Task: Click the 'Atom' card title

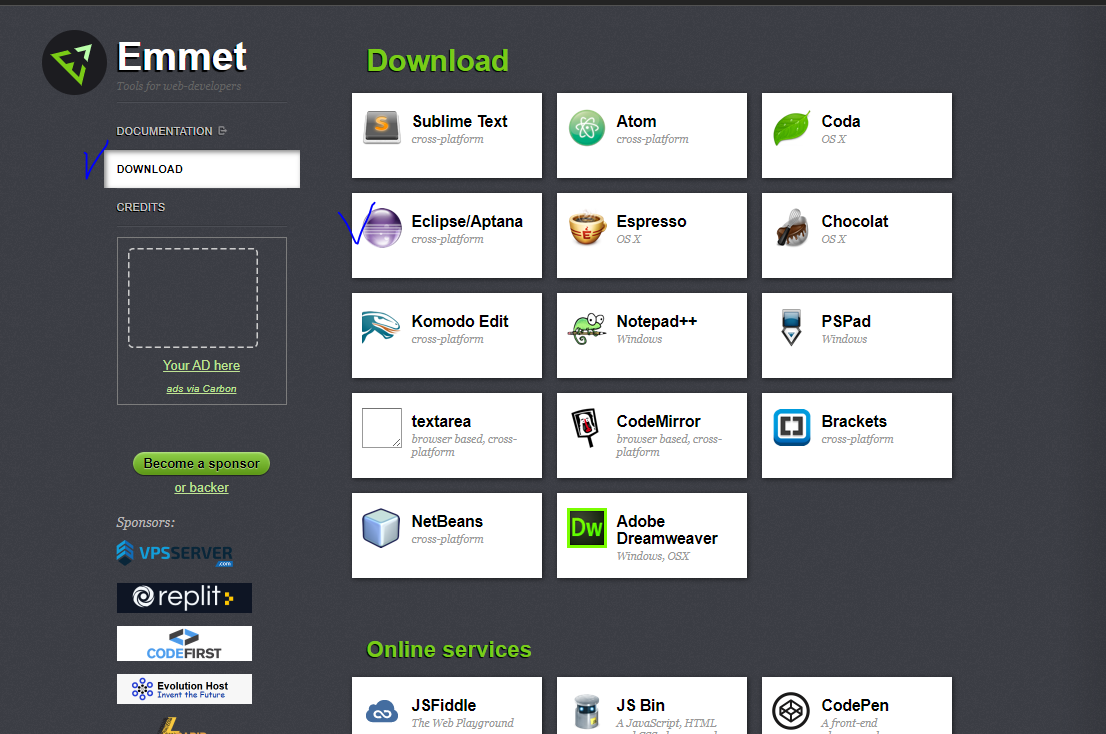Action: click(x=636, y=121)
